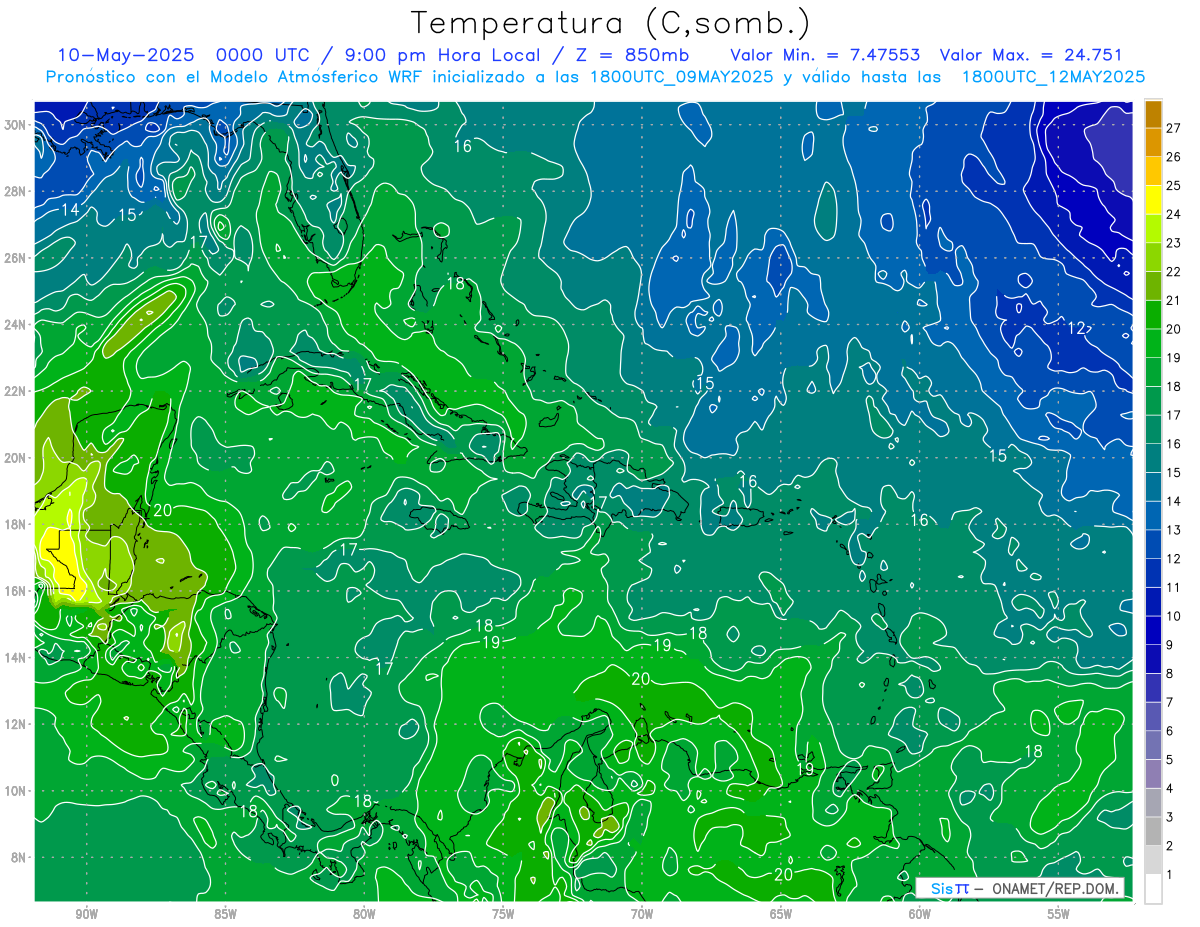Pick the white swatch at the legend bottom
The image size is (1200, 927).
1153,889
